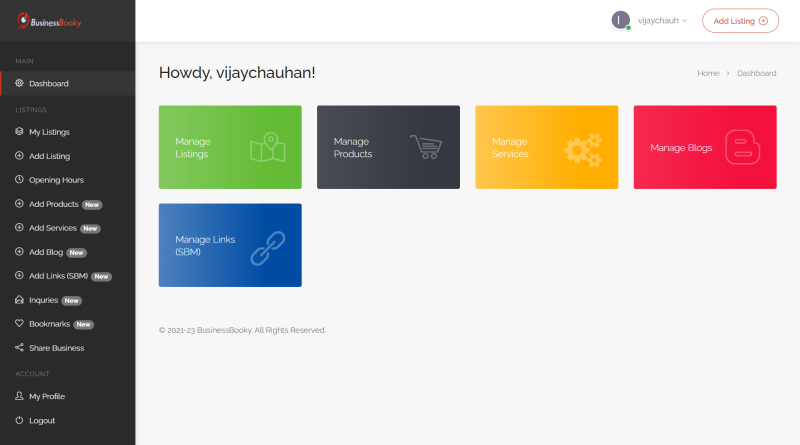Viewport: 800px width, 445px height.
Task: Click the plus icon on Add Listing header button
Action: pos(763,21)
